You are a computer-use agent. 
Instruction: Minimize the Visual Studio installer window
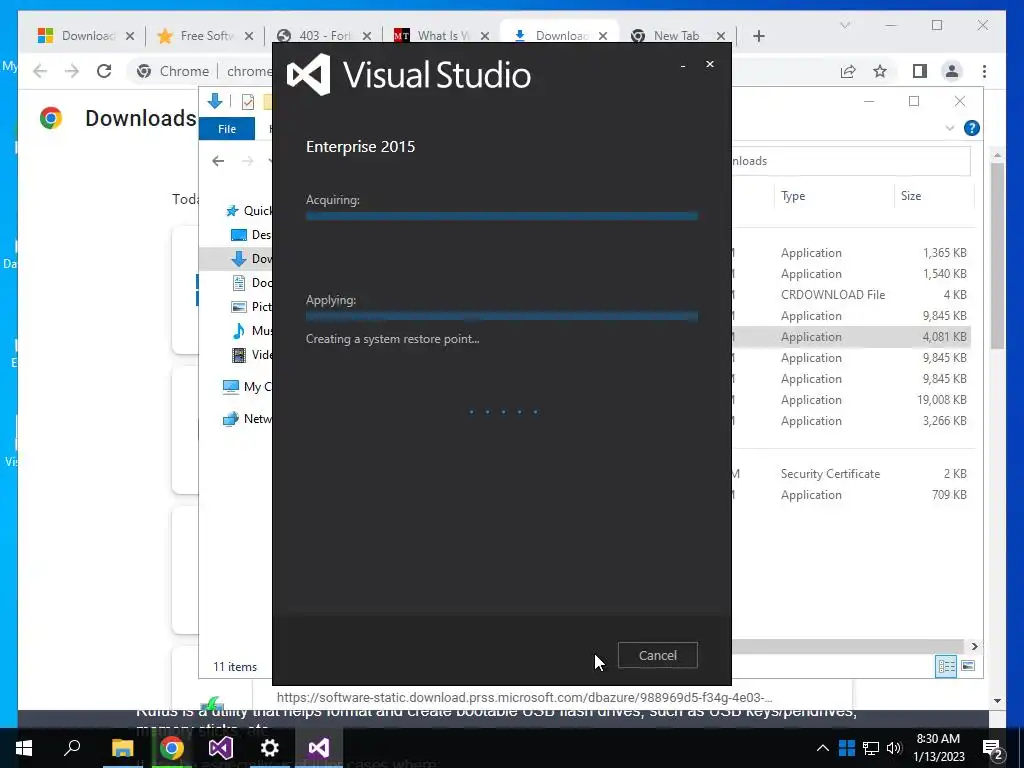682,65
